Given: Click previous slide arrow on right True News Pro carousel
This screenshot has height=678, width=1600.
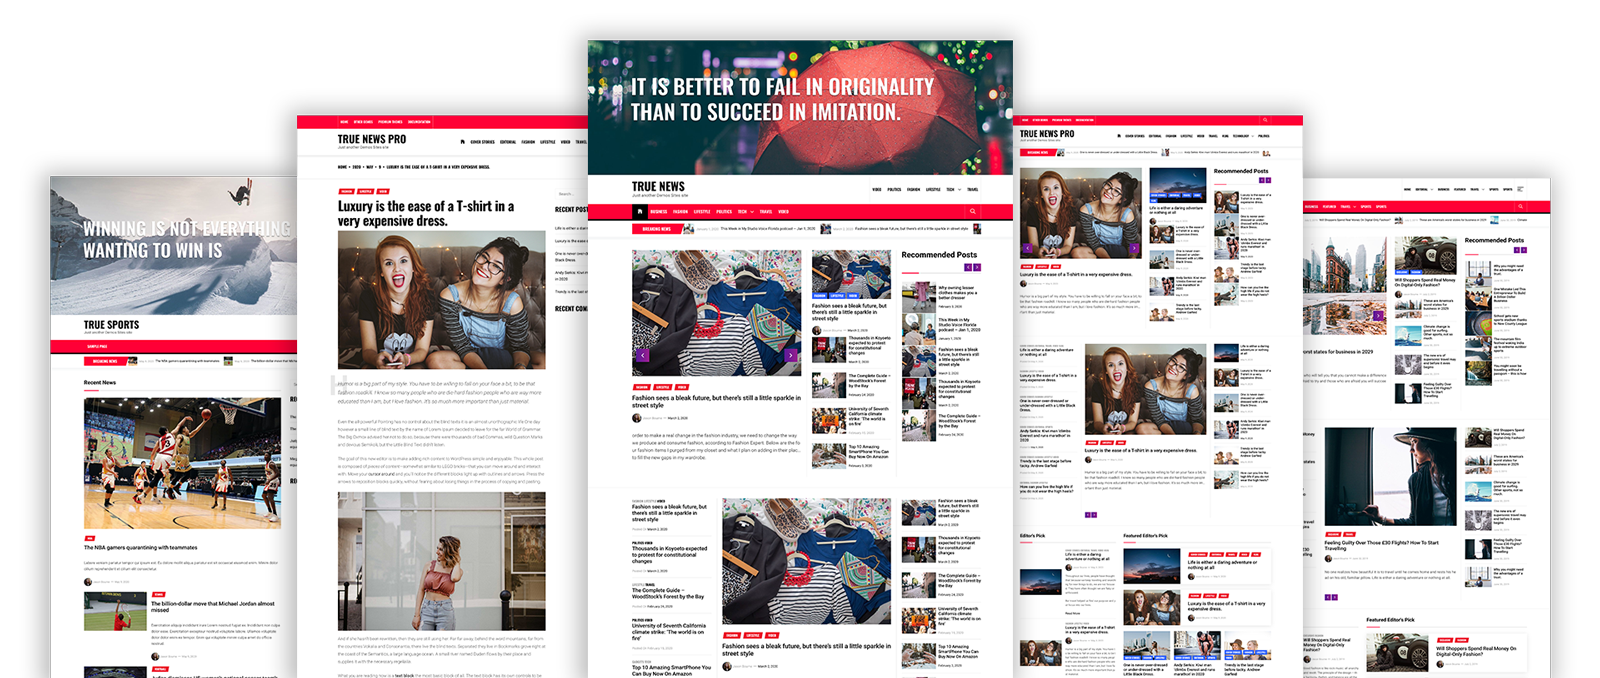Looking at the screenshot, I should coord(1028,248).
